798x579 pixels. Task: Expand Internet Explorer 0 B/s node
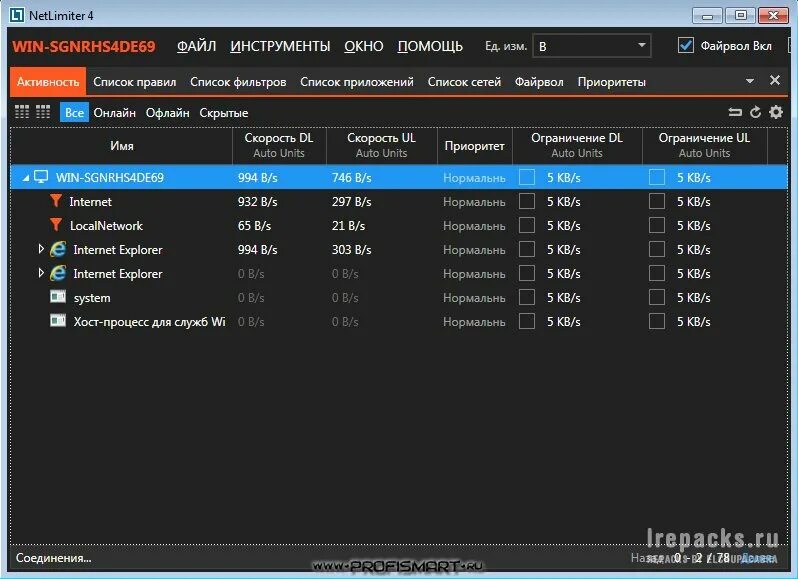41,273
